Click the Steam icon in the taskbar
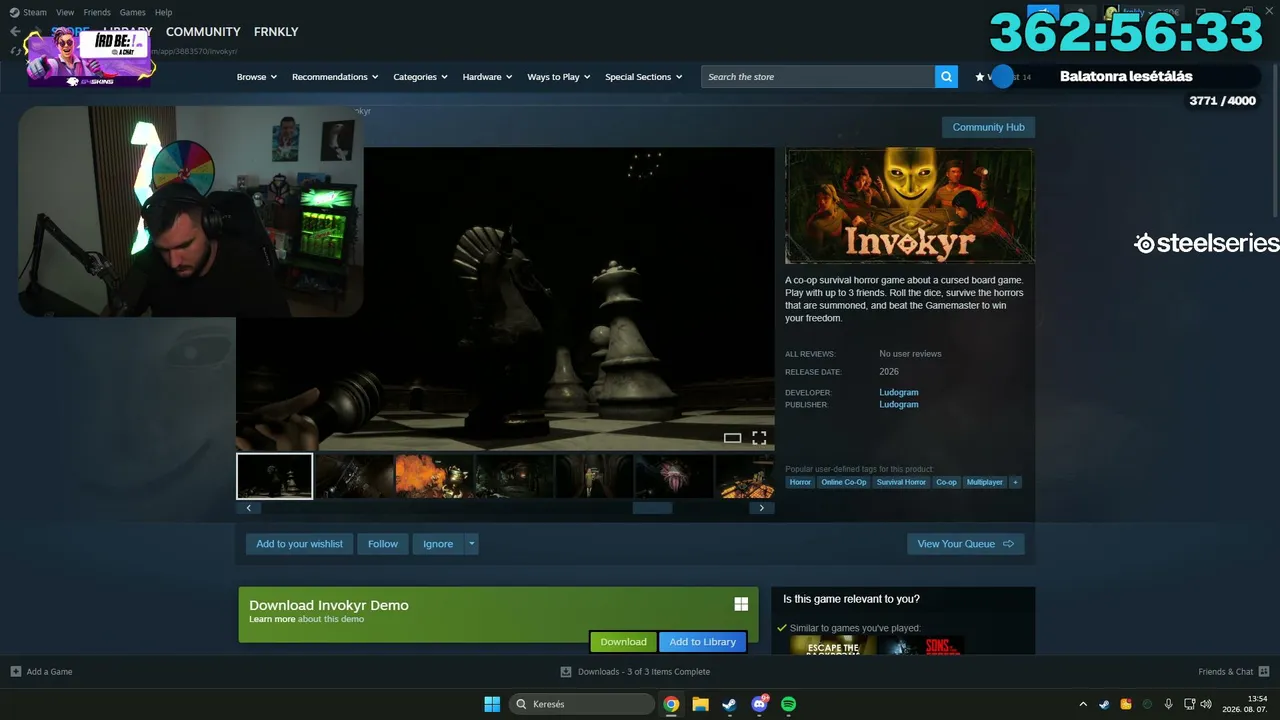This screenshot has width=1280, height=720. [729, 704]
